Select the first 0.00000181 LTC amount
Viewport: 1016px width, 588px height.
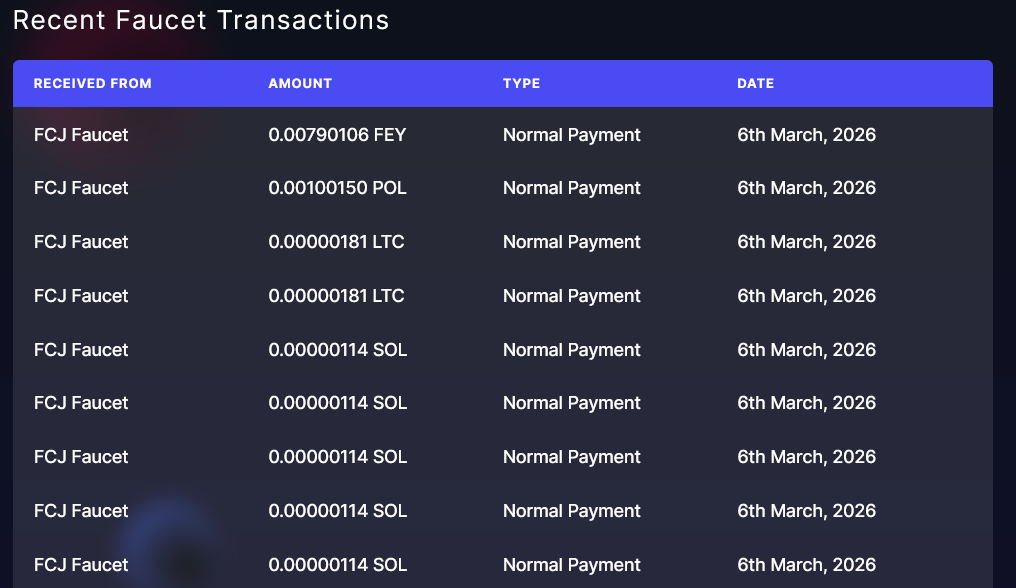coord(336,242)
